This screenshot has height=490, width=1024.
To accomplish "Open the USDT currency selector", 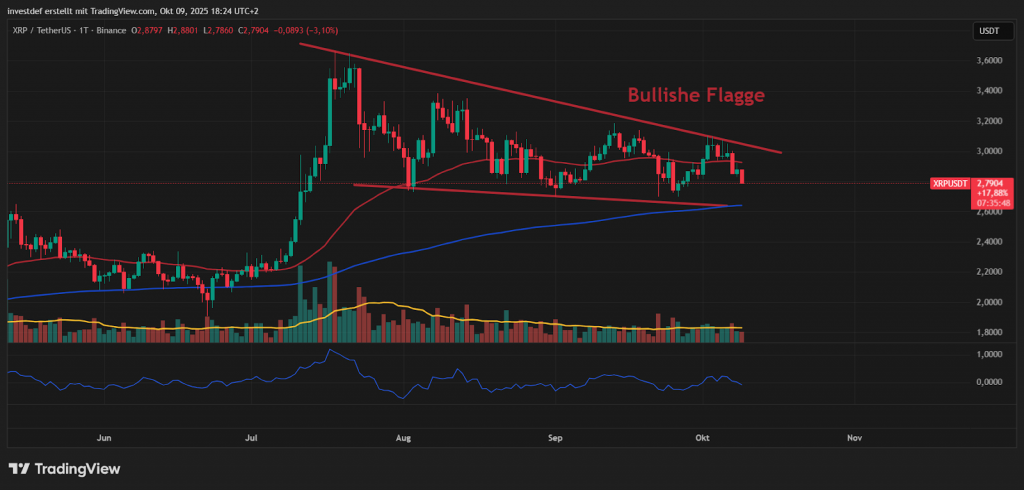I will coord(988,32).
